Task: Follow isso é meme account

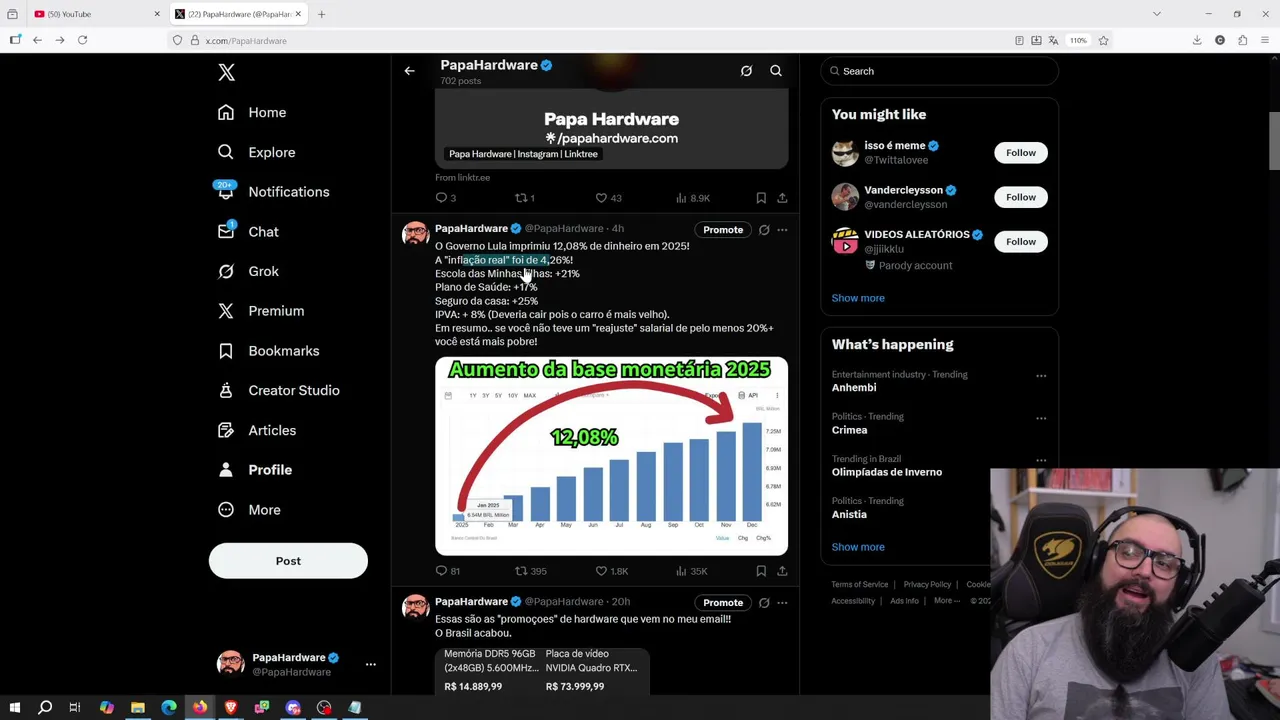Action: click(1021, 153)
